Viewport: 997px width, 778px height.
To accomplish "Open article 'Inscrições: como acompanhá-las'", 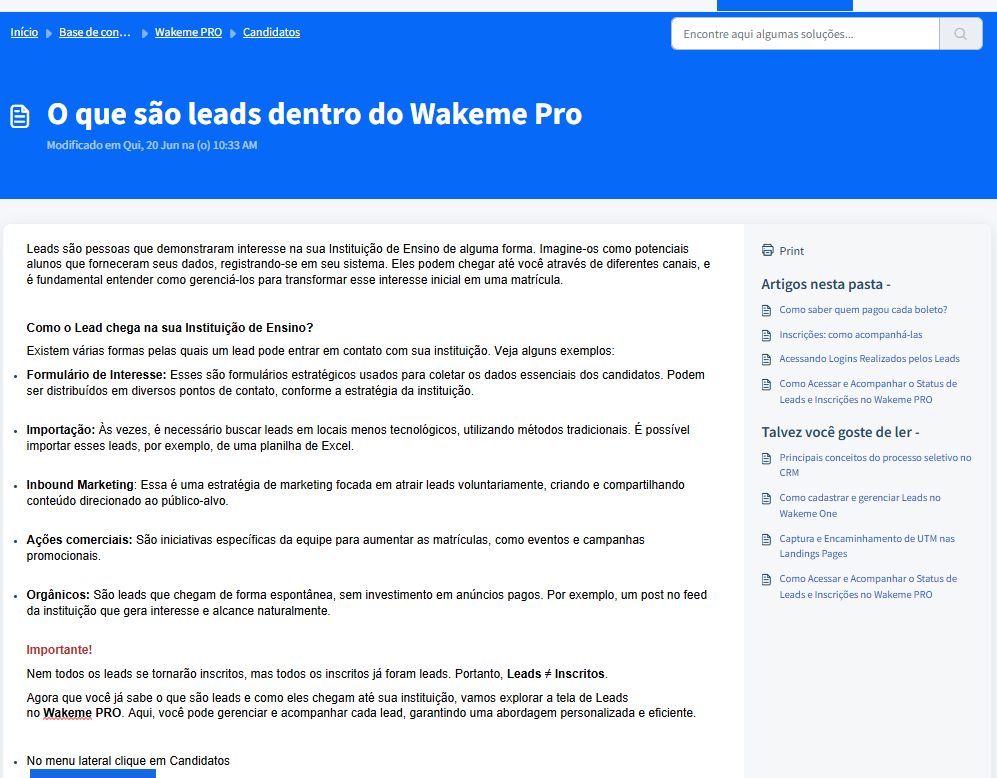I will (x=851, y=334).
